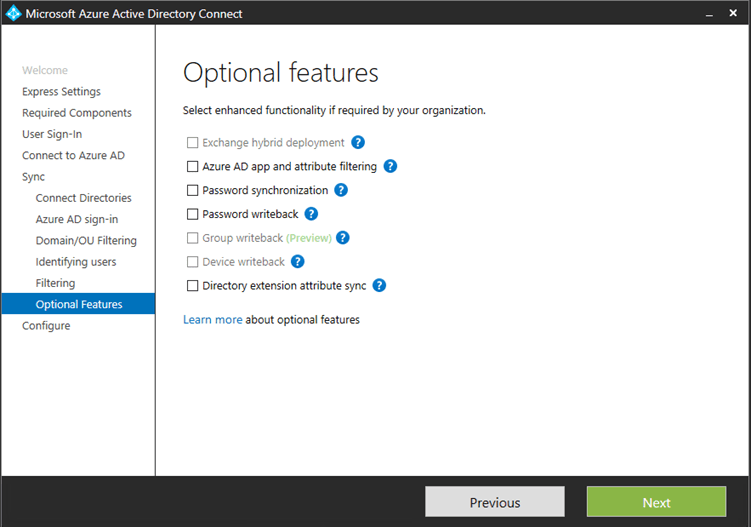Show help for Password synchronization
The height and width of the screenshot is (527, 751).
[x=341, y=190]
